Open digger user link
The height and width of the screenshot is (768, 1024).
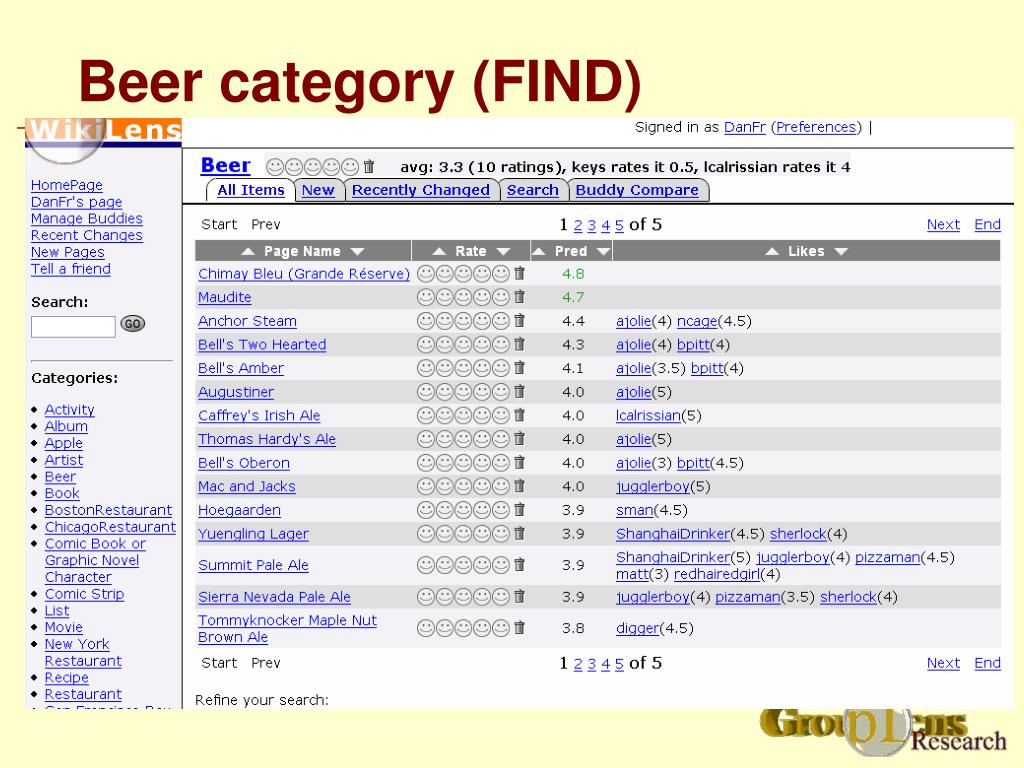point(638,628)
